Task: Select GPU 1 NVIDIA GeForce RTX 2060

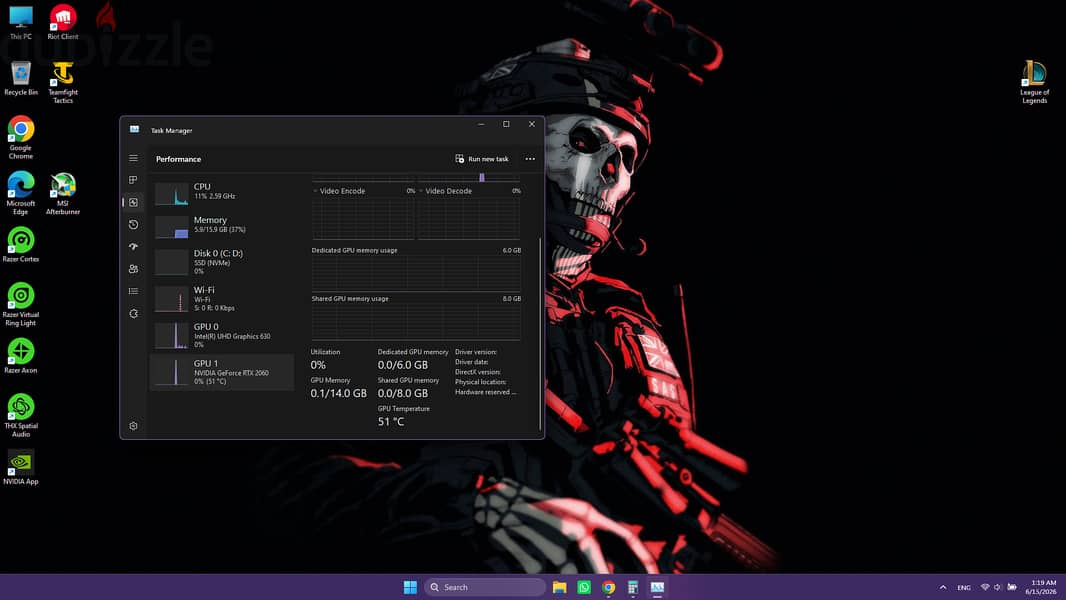Action: tap(222, 372)
